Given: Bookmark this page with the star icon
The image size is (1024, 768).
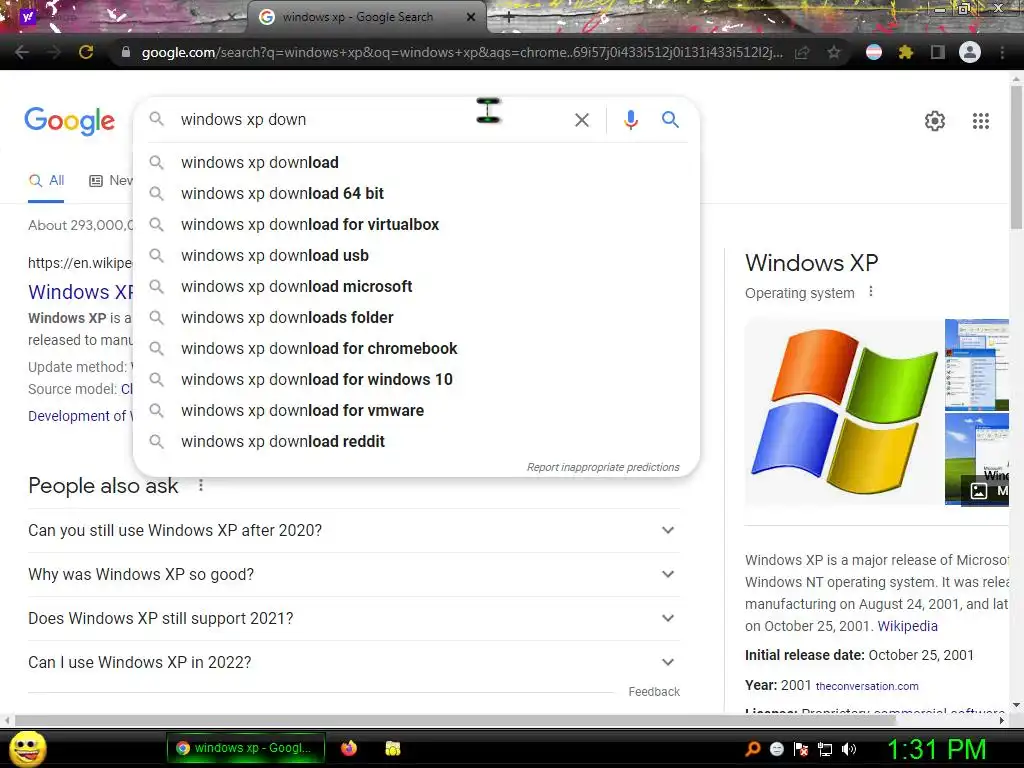Looking at the screenshot, I should click(x=834, y=52).
